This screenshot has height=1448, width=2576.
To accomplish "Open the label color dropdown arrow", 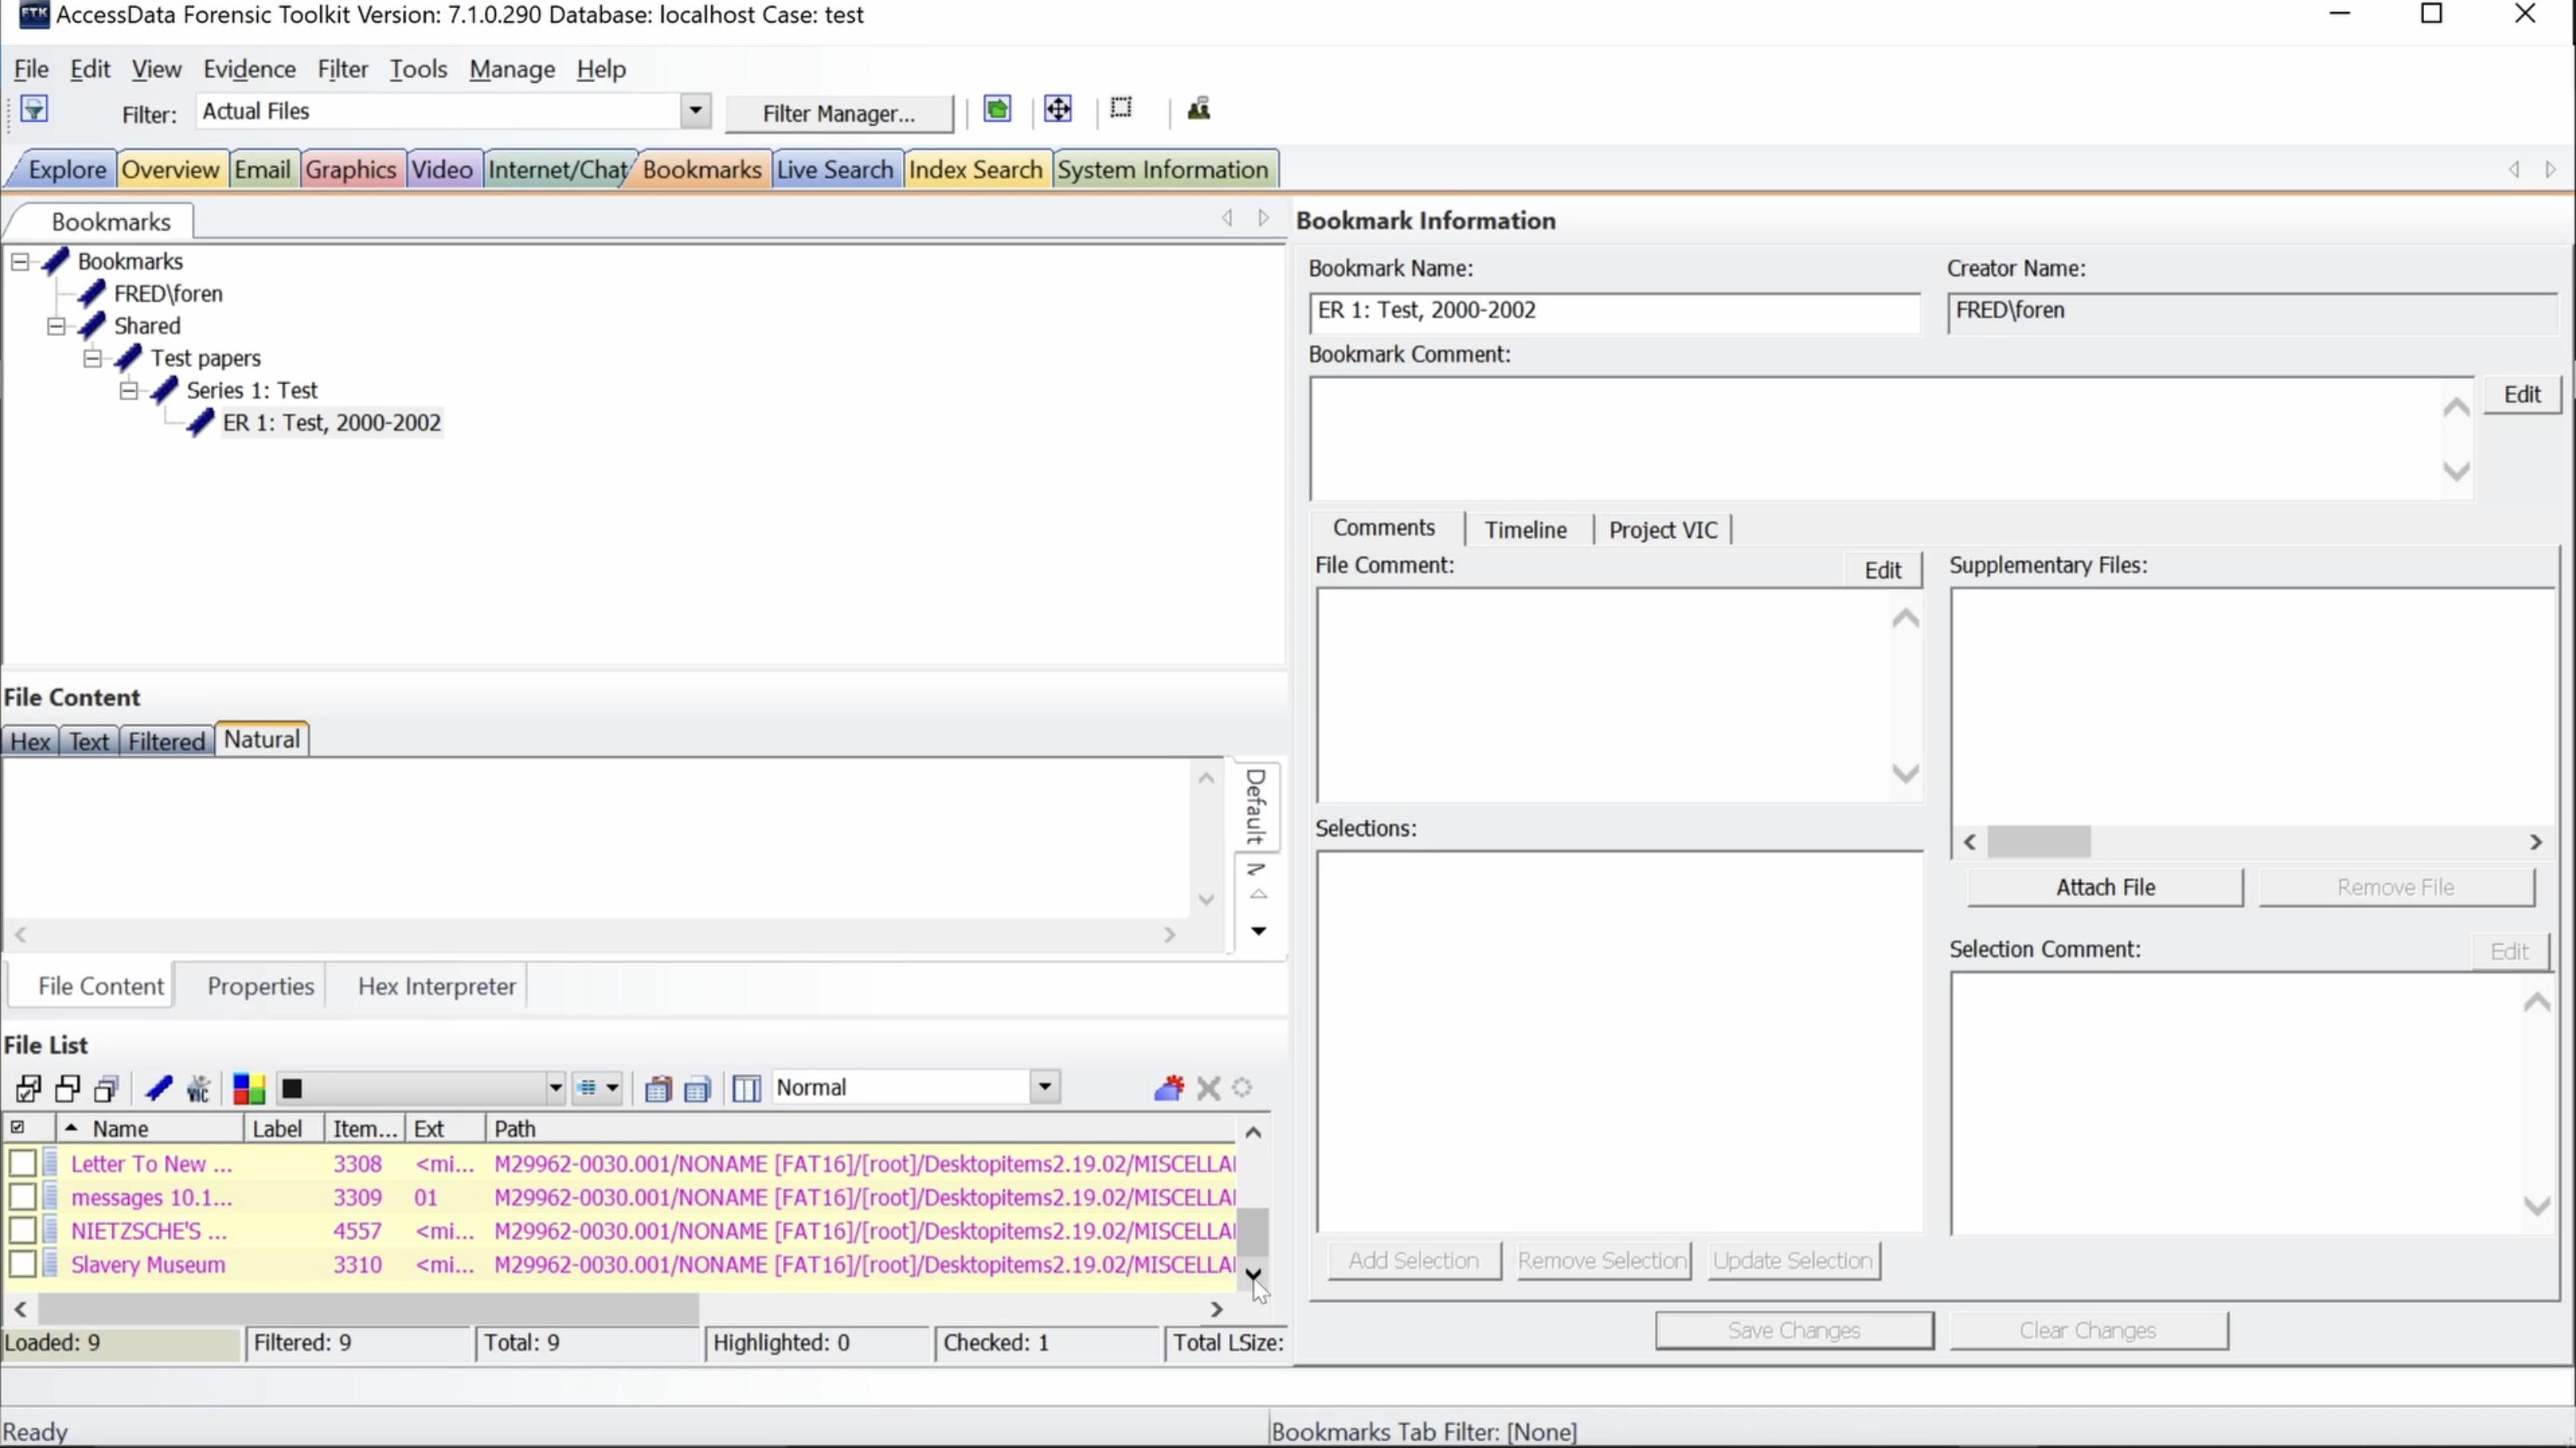I will tap(555, 1088).
